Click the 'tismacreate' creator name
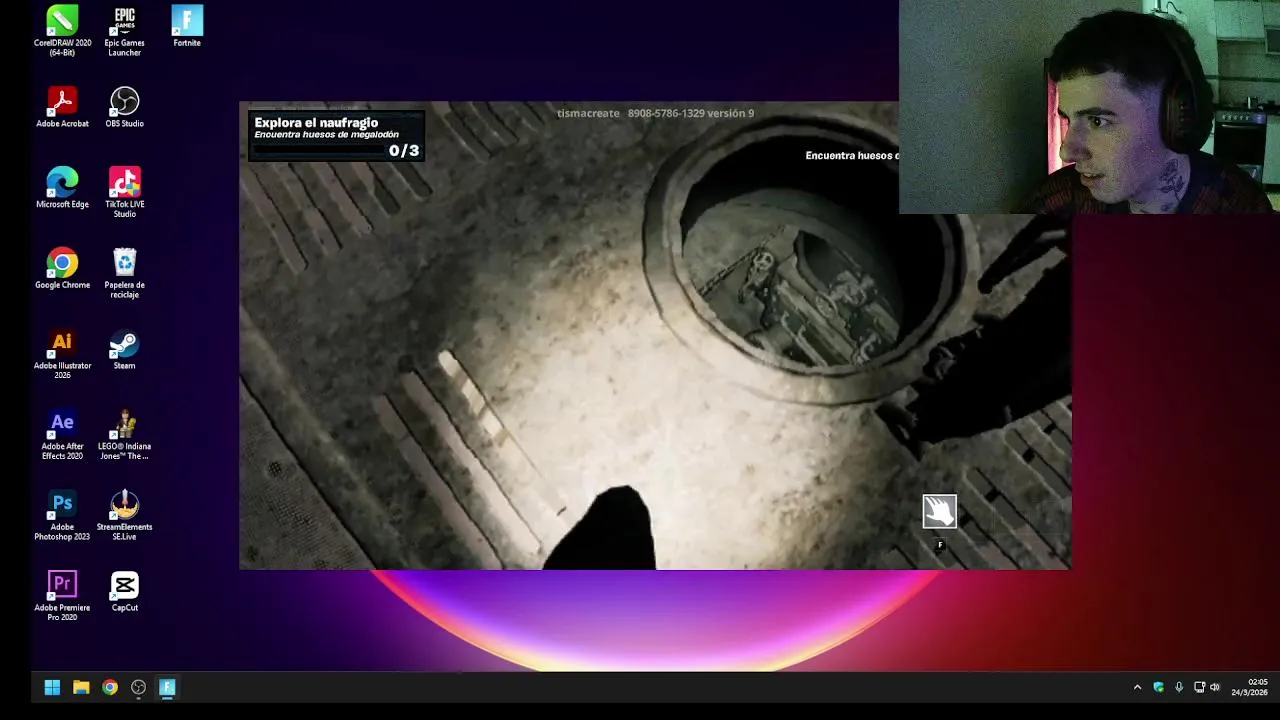The height and width of the screenshot is (720, 1280). (x=588, y=113)
